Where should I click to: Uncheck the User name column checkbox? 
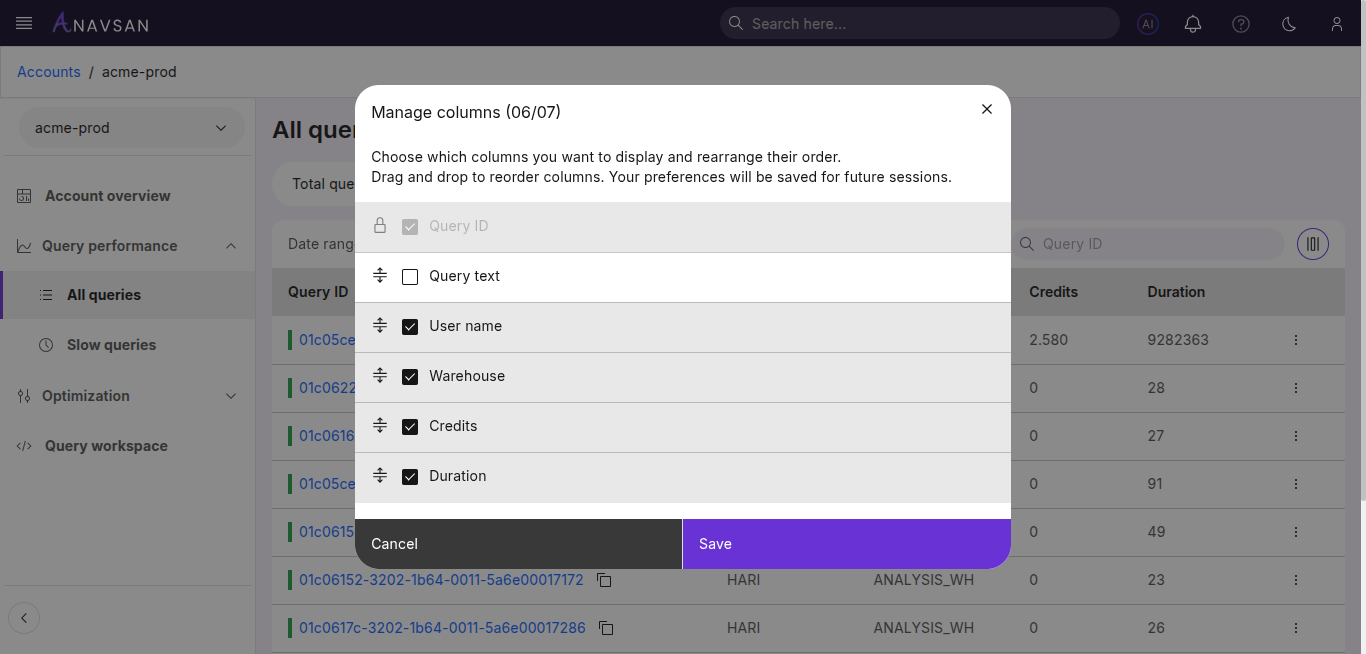pos(410,327)
